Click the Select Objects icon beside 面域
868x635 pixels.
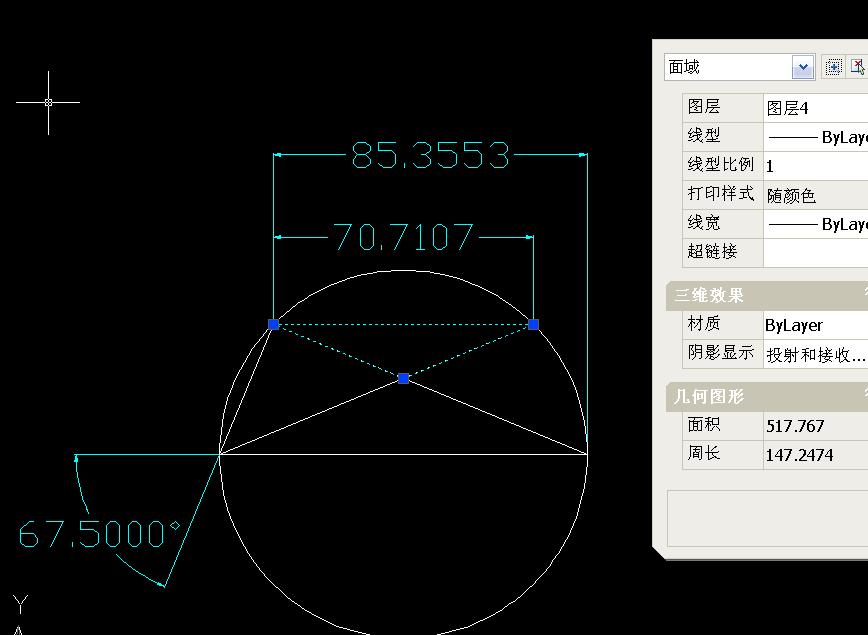[x=833, y=67]
